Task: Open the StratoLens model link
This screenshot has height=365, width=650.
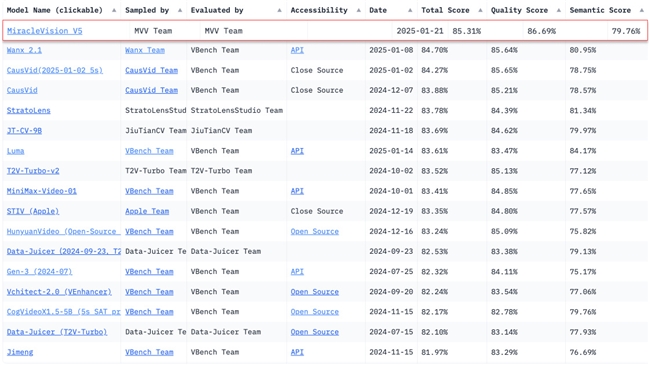Action: [x=29, y=110]
